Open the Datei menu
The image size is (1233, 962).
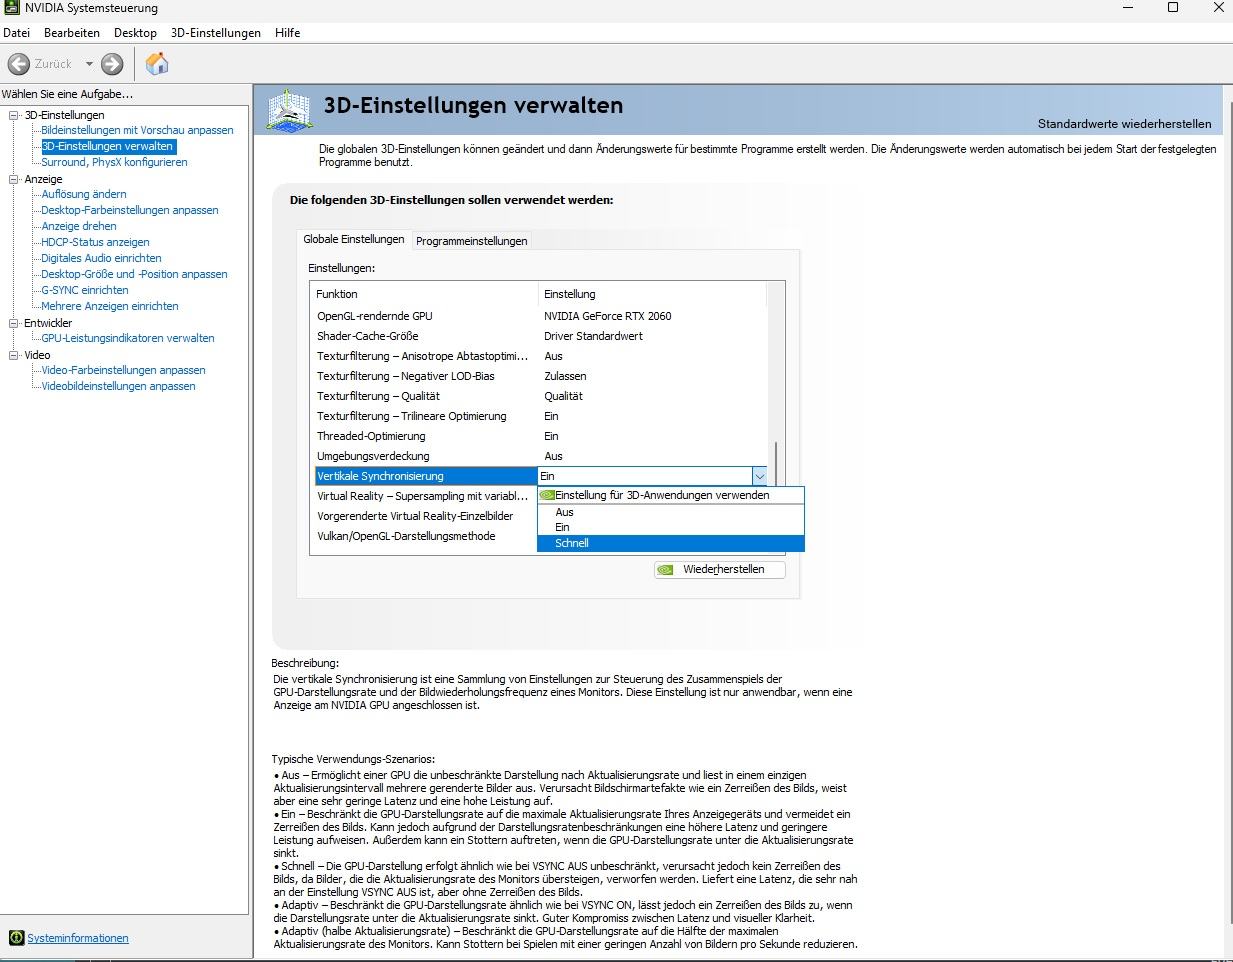click(x=17, y=33)
